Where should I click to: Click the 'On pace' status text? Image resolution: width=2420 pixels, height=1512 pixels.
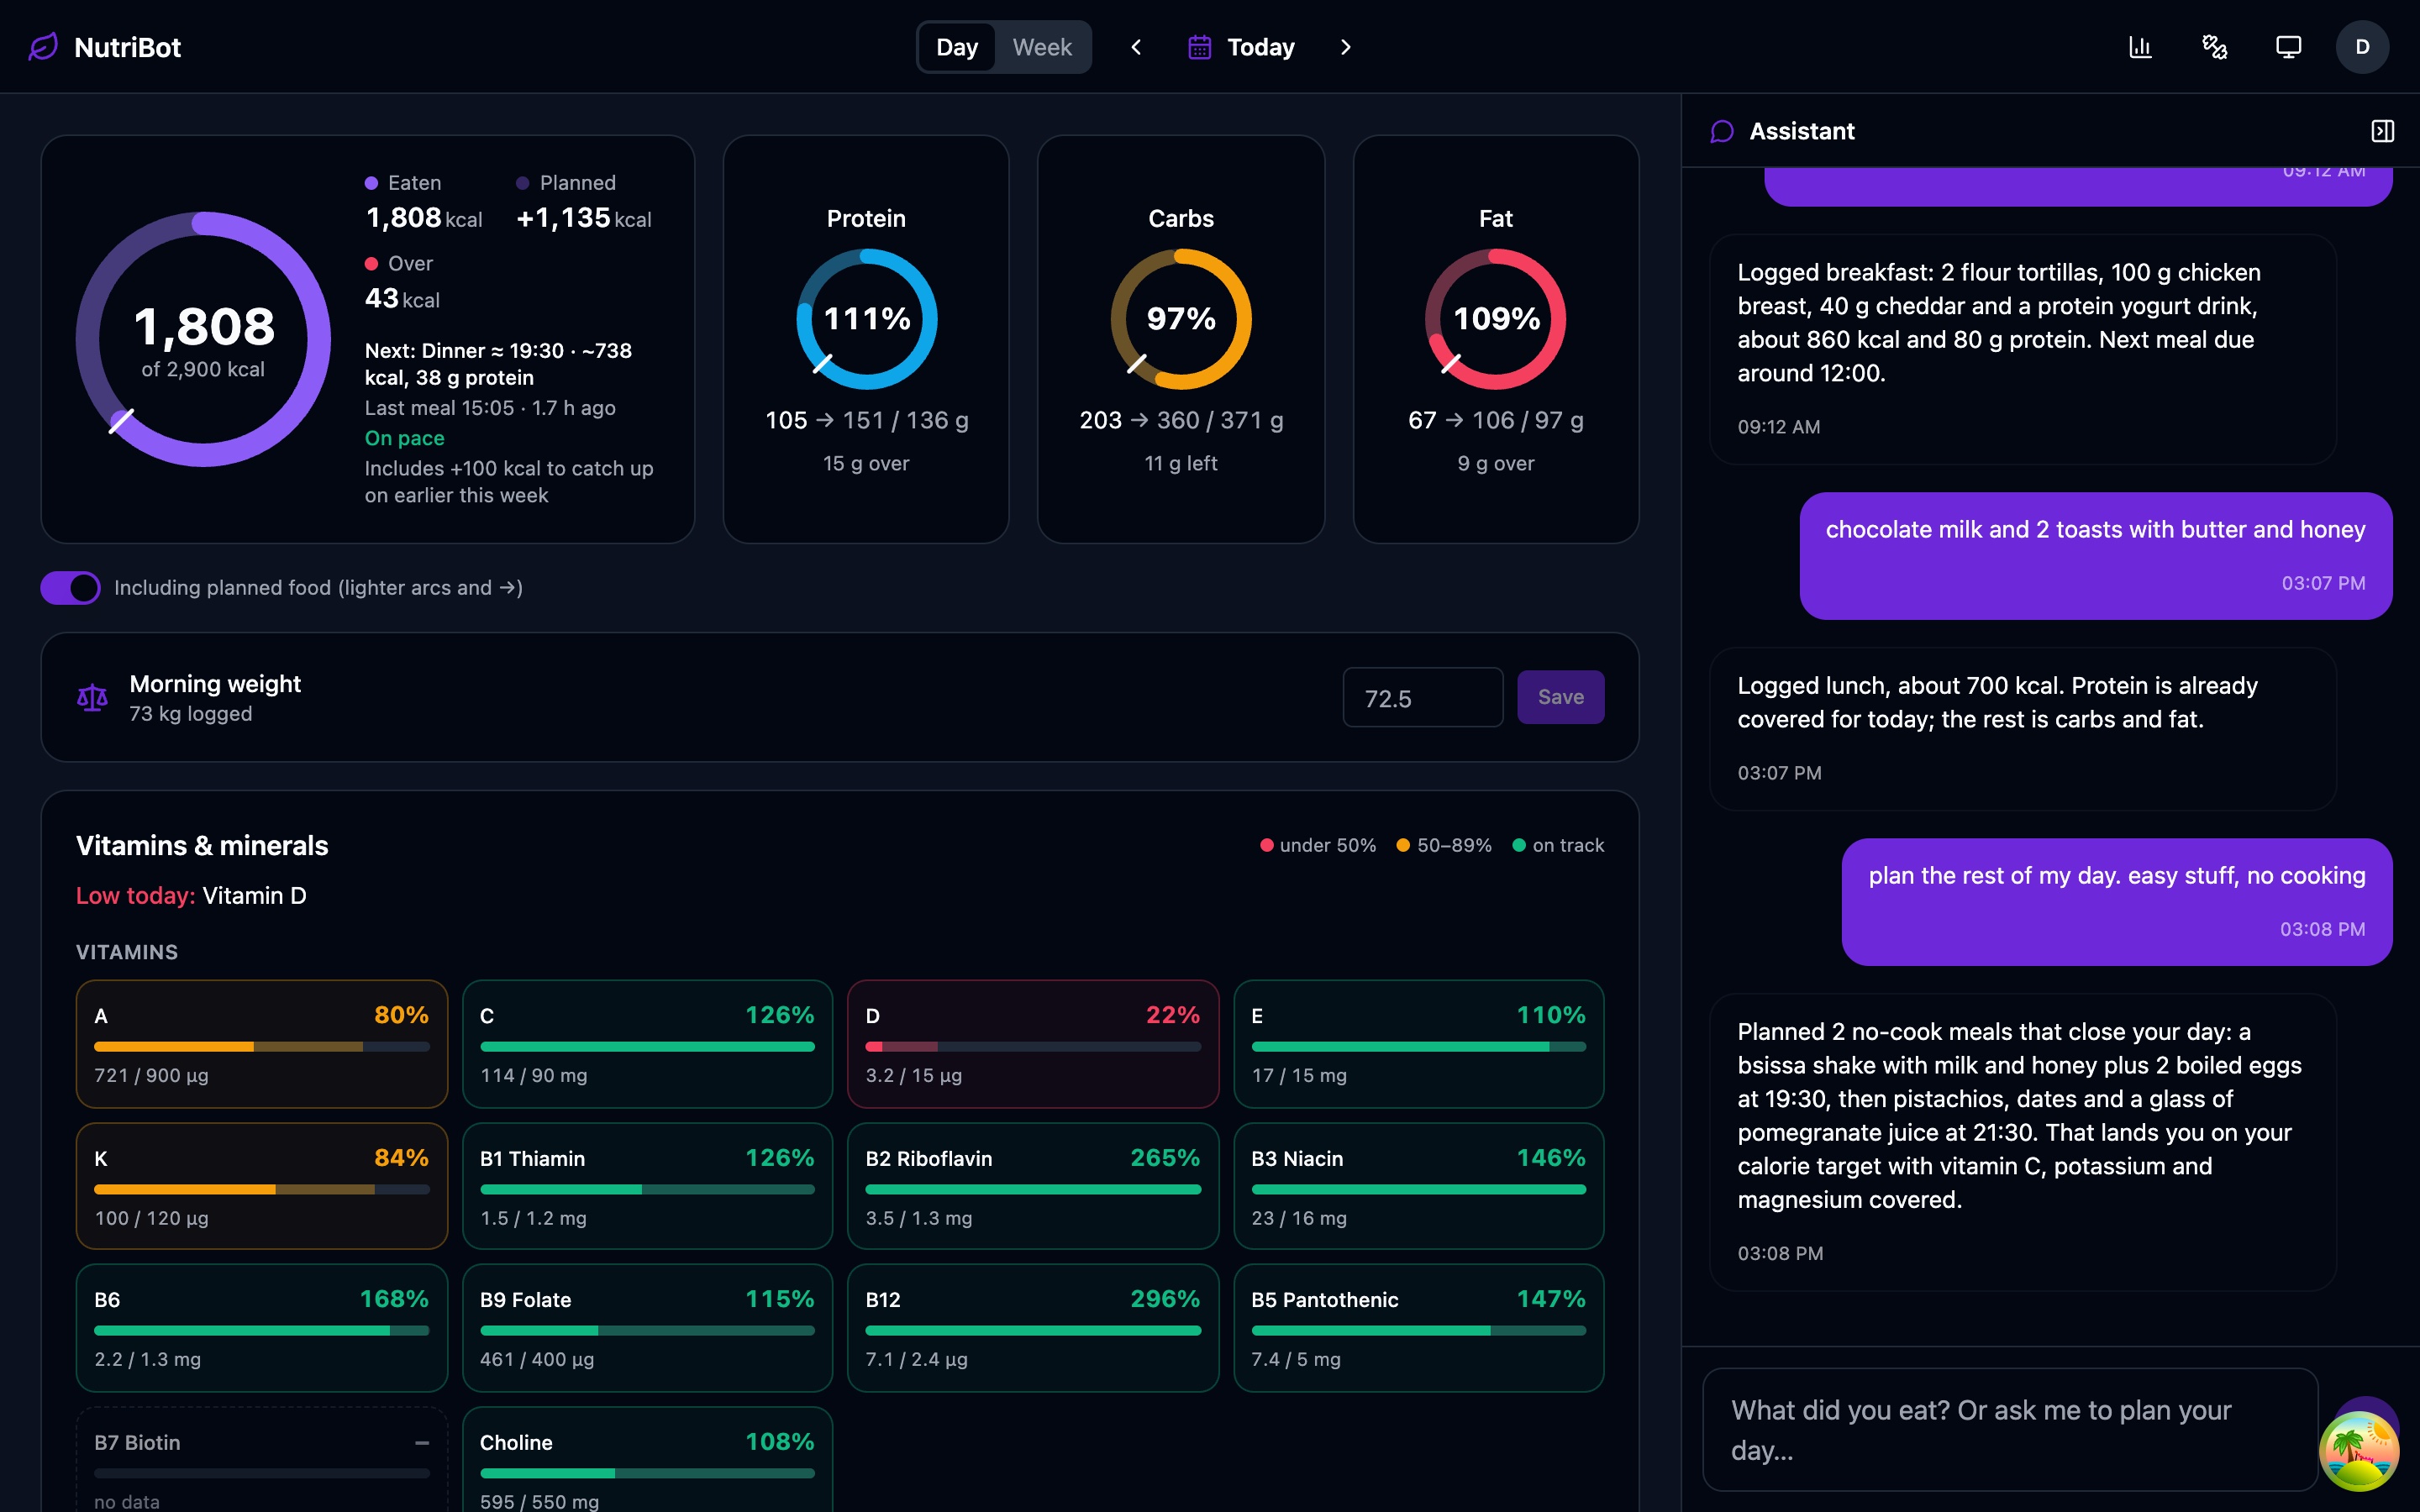[x=404, y=438]
